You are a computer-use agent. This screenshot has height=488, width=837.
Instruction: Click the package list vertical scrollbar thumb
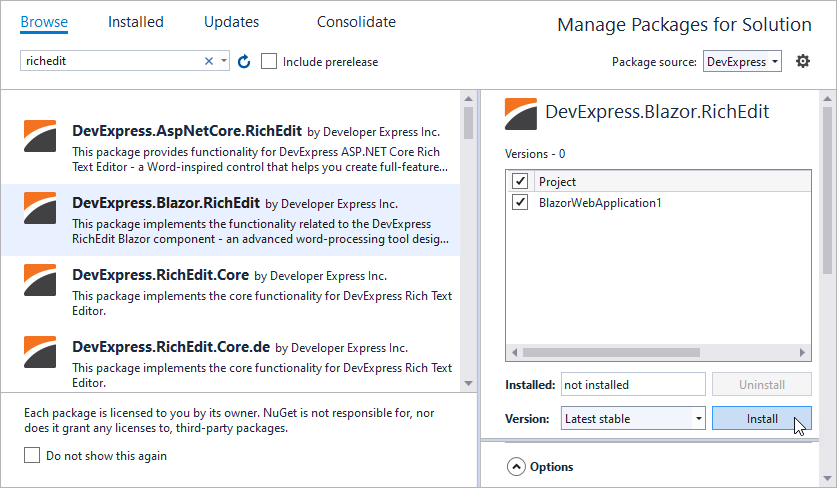pyautogui.click(x=468, y=123)
